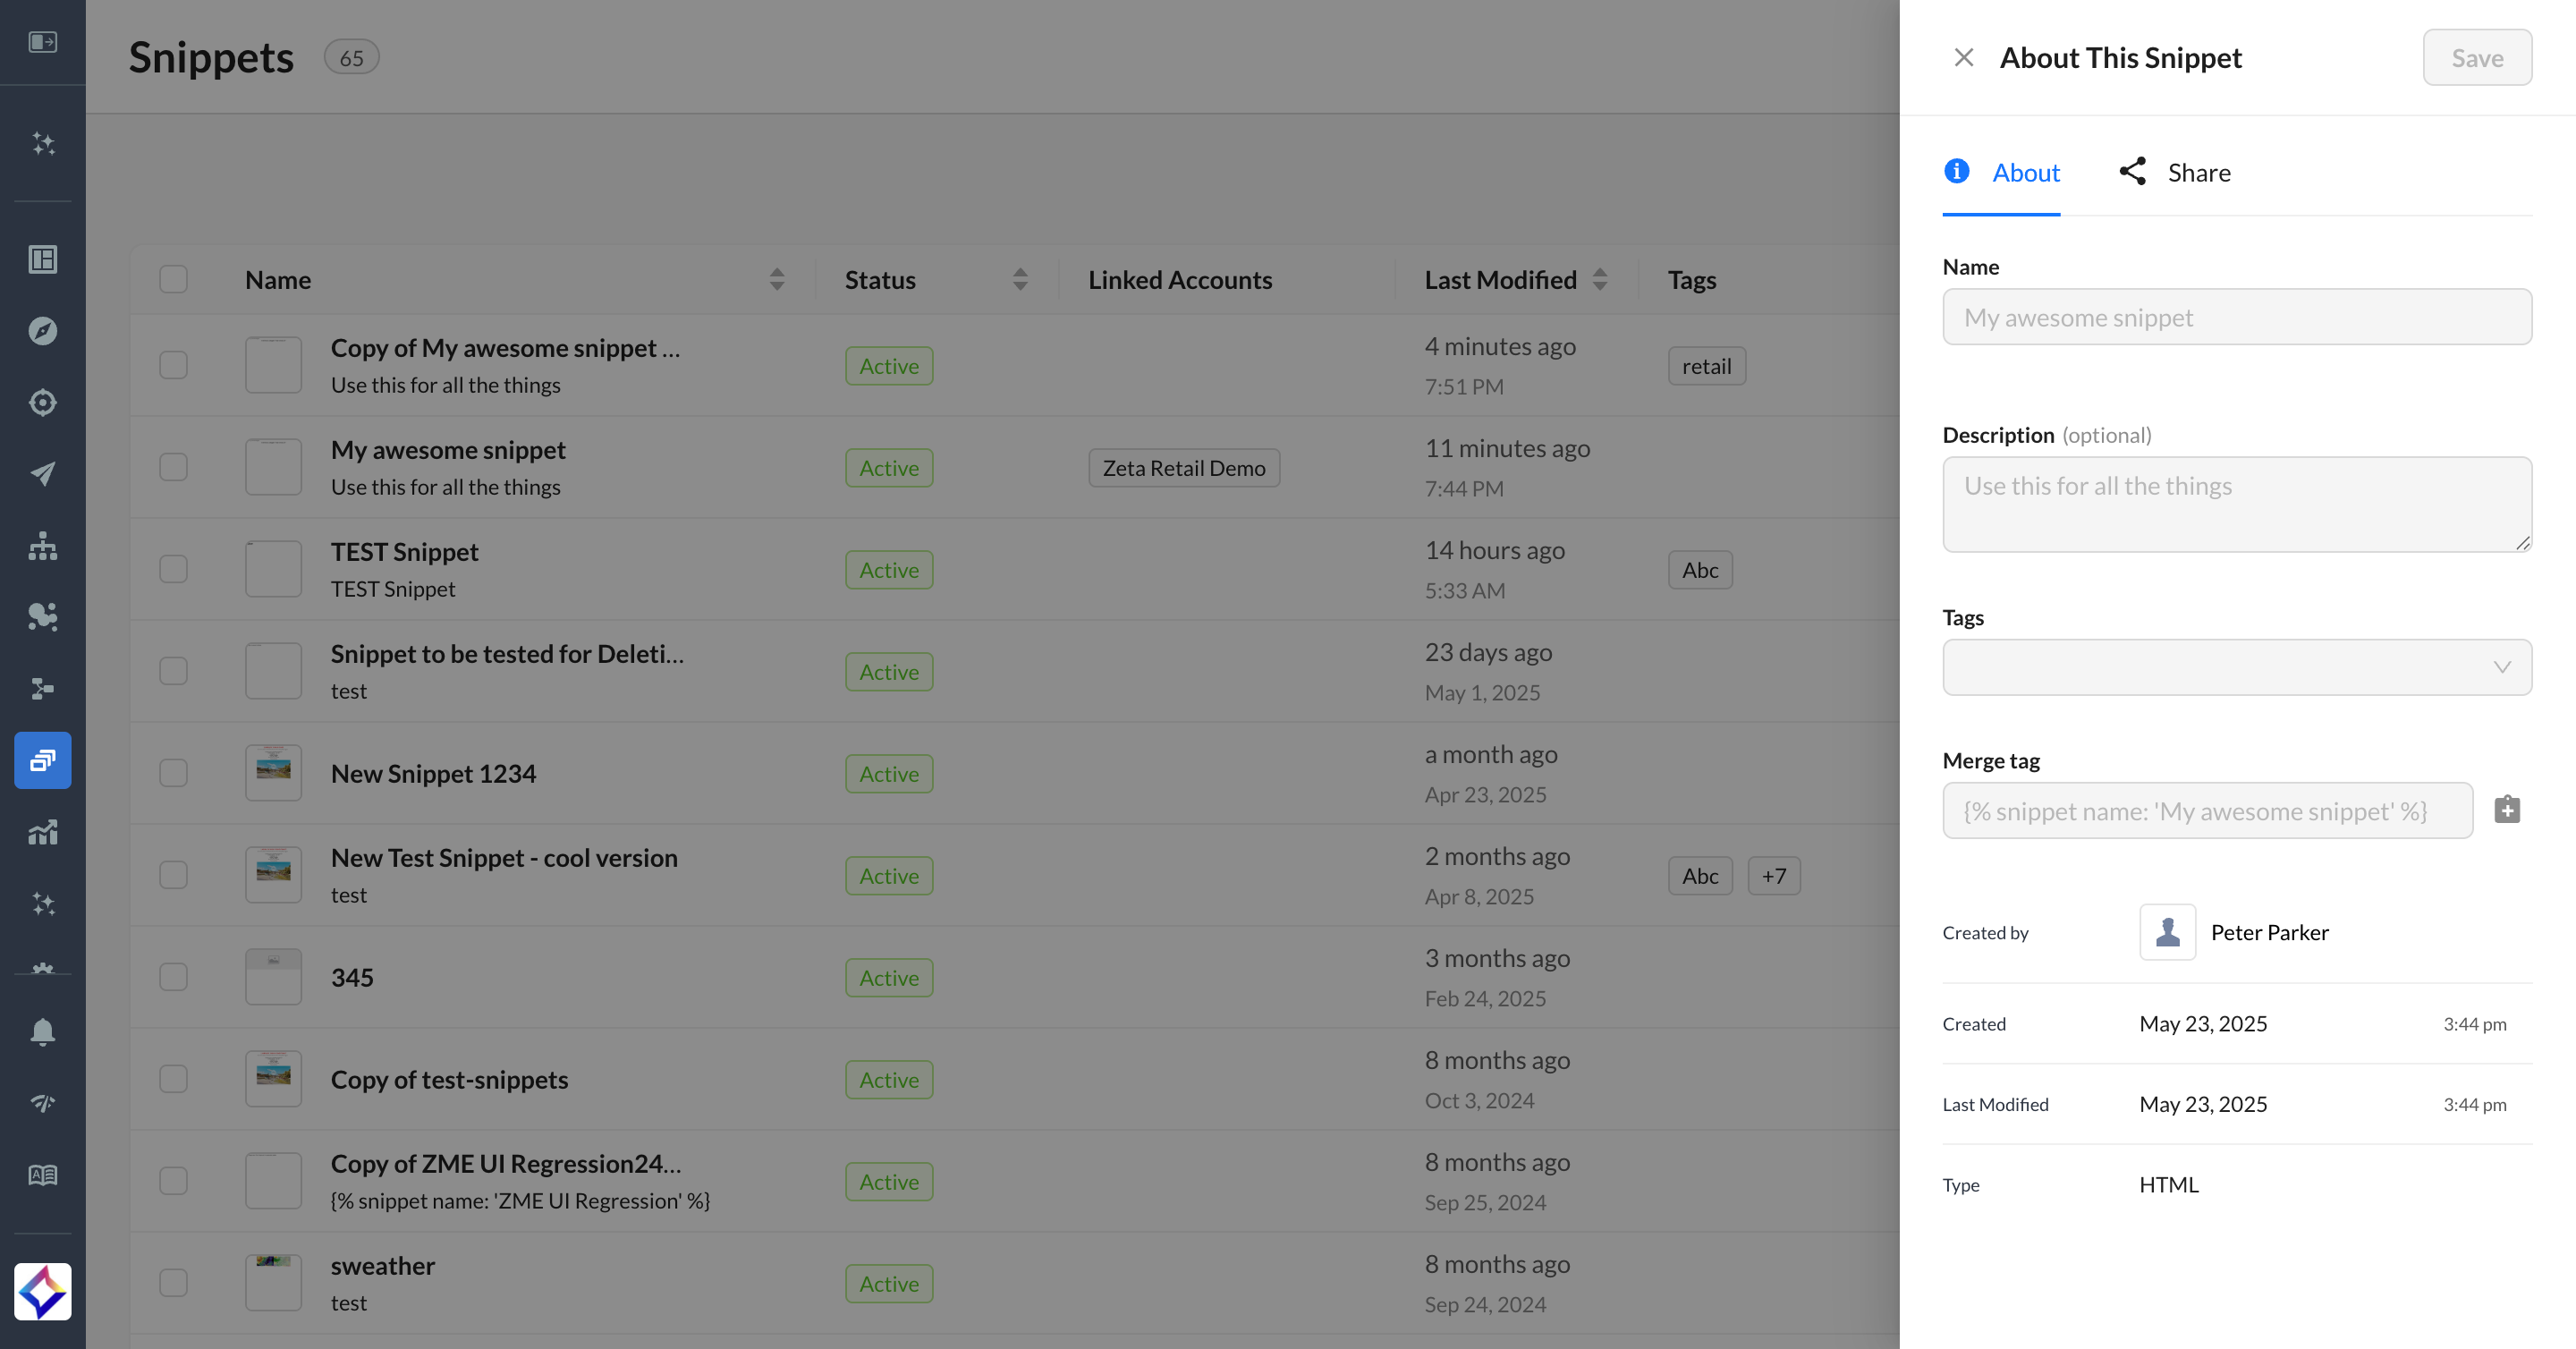Screen dimensions: 2576x1349
Task: Click the notifications bell in sidebar
Action: point(43,1031)
